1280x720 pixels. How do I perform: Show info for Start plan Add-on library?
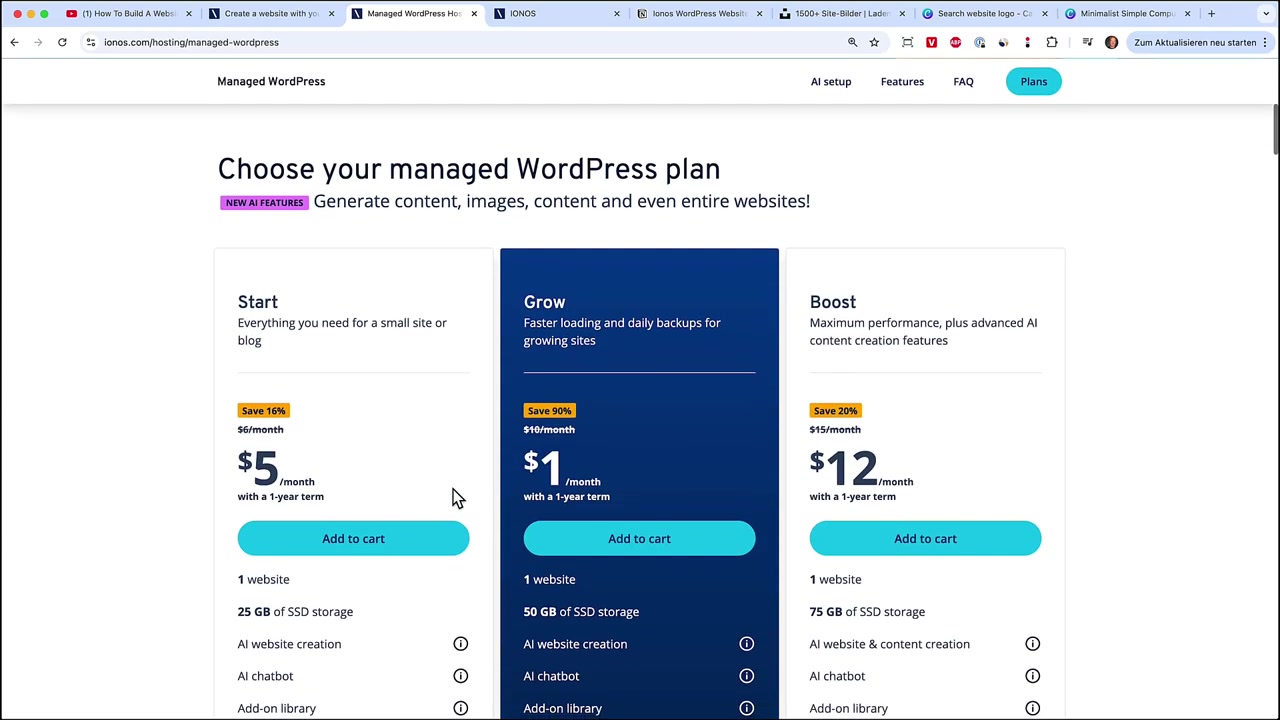[x=460, y=708]
